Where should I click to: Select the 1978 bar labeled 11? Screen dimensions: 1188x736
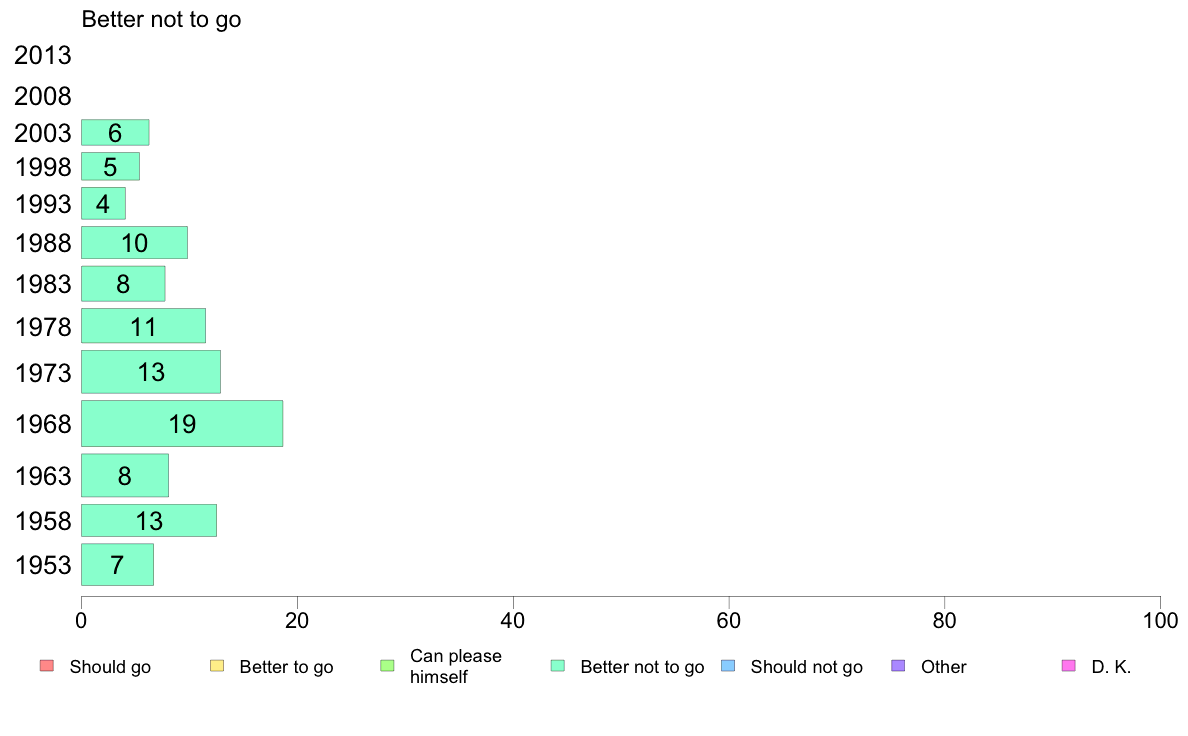coord(143,326)
